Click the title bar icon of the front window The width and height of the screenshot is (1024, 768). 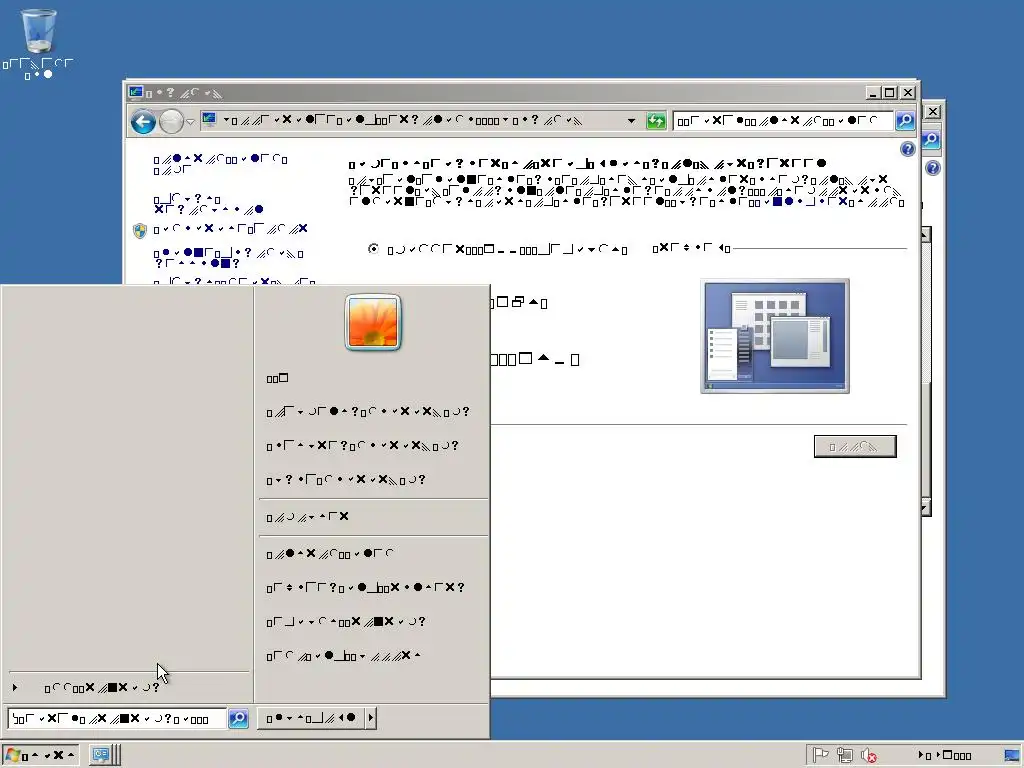point(136,93)
